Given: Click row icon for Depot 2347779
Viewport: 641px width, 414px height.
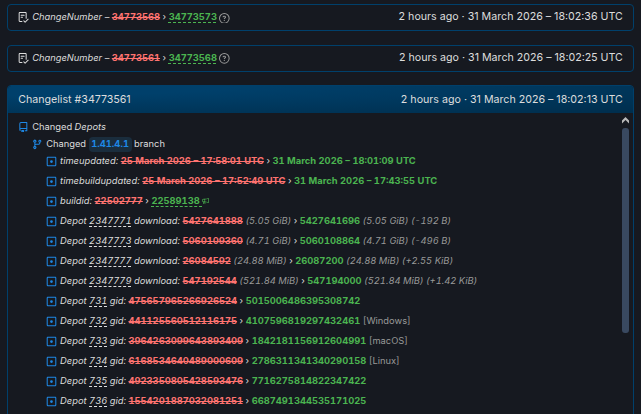Looking at the screenshot, I should 51,282.
